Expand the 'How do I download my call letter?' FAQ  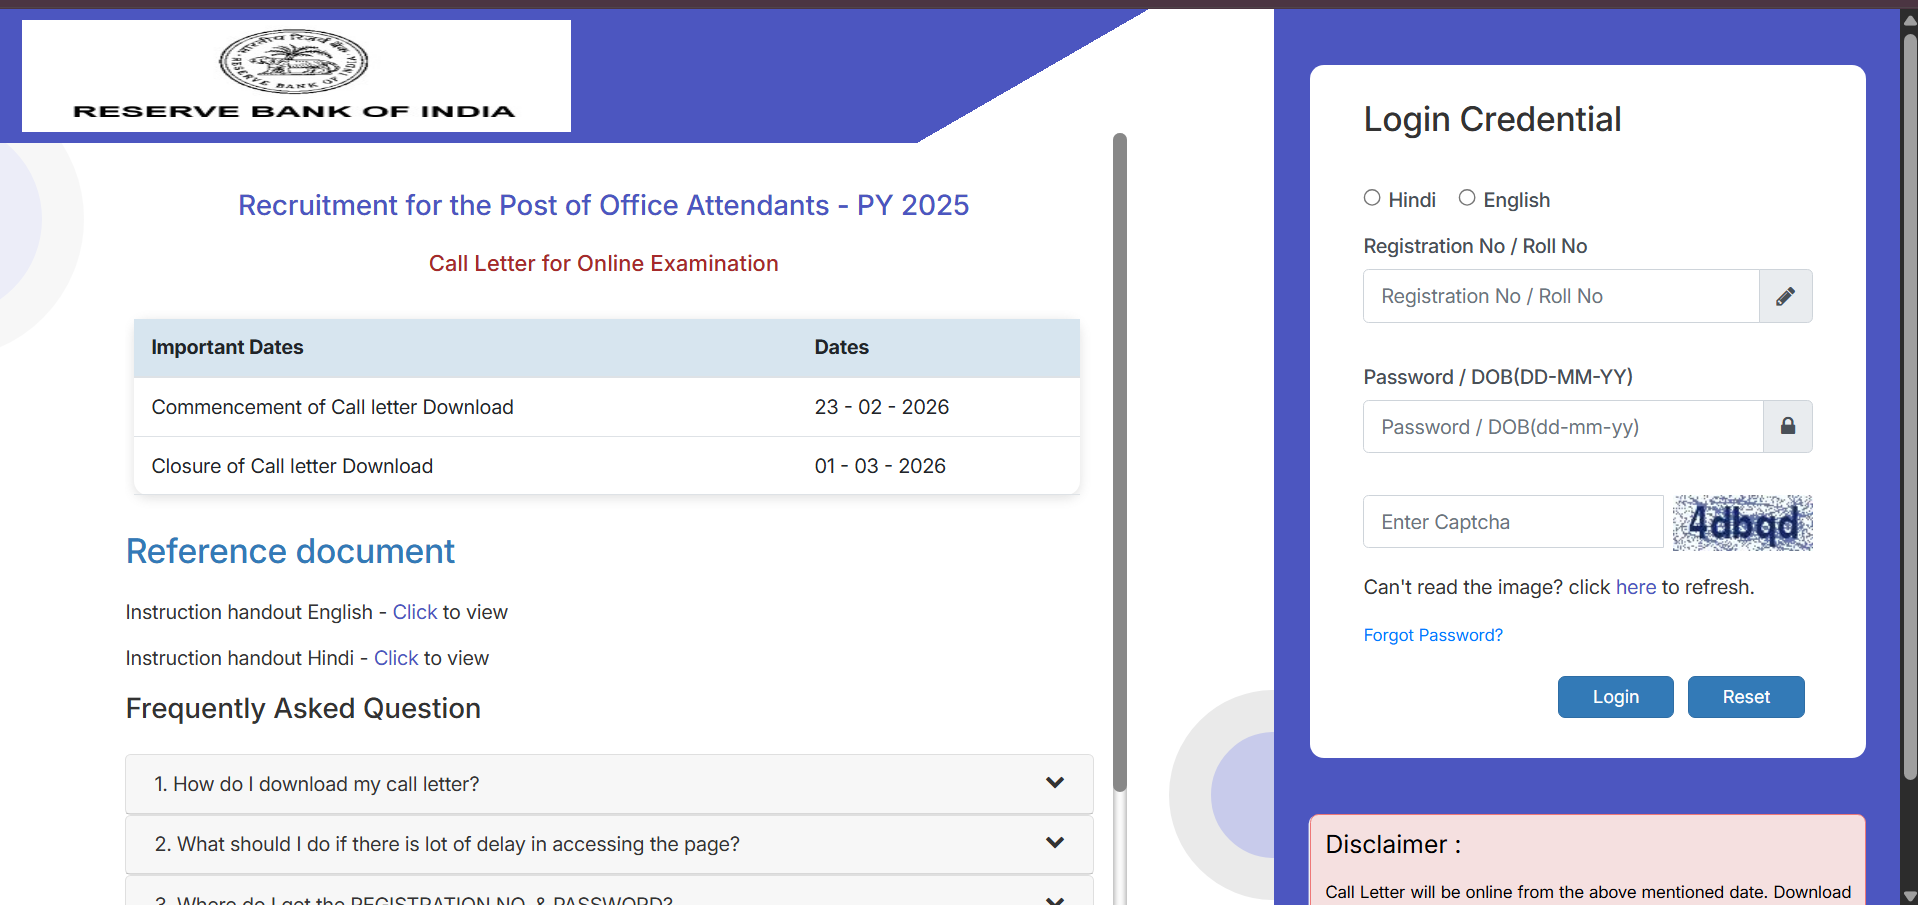[x=316, y=784]
